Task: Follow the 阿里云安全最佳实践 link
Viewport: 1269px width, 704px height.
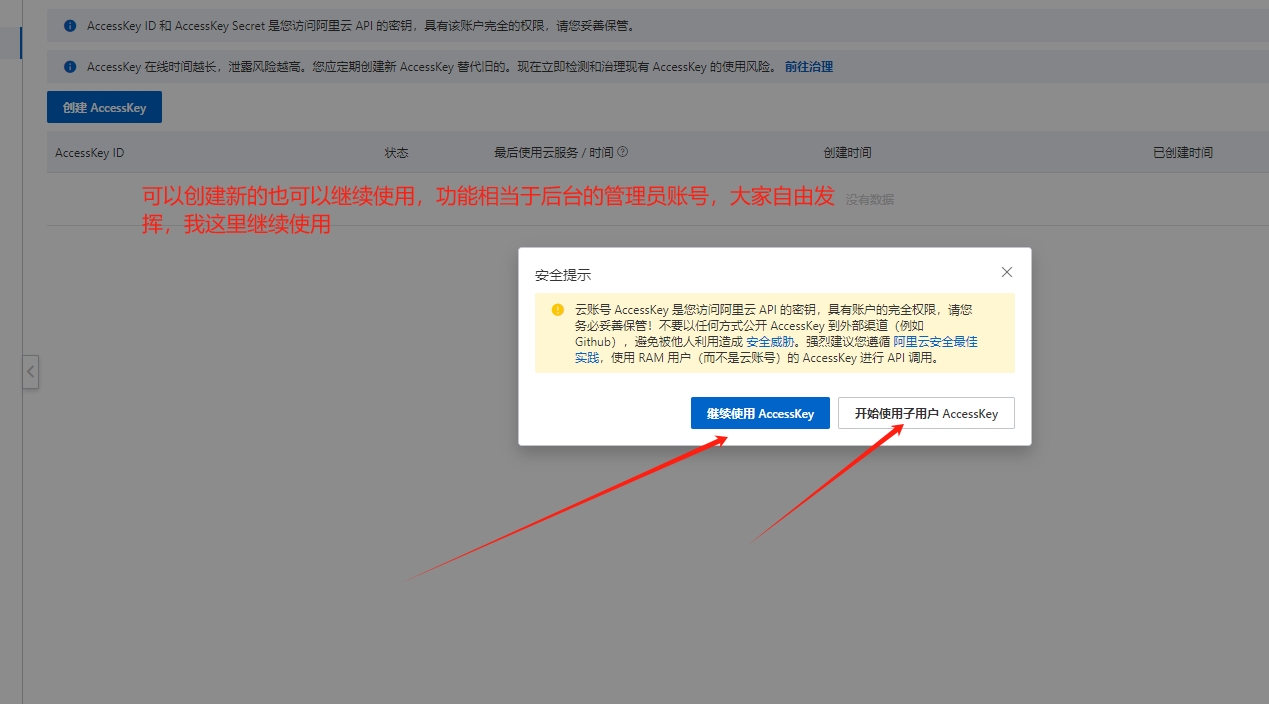Action: coord(935,342)
